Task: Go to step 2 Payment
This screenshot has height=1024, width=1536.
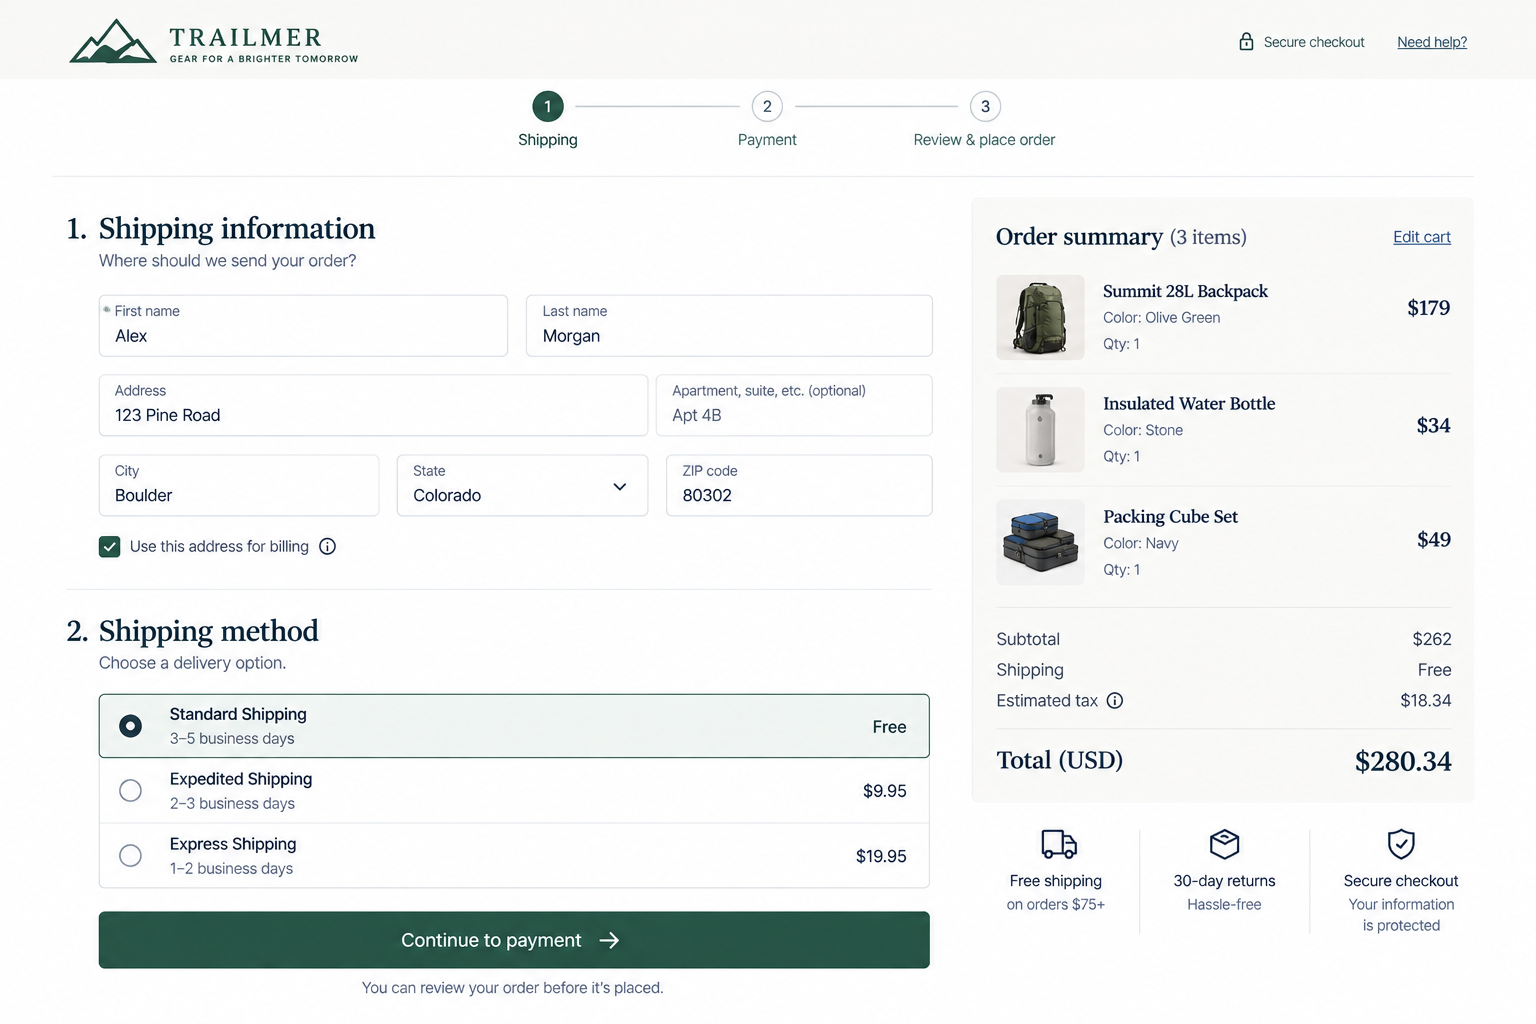Action: click(x=767, y=106)
